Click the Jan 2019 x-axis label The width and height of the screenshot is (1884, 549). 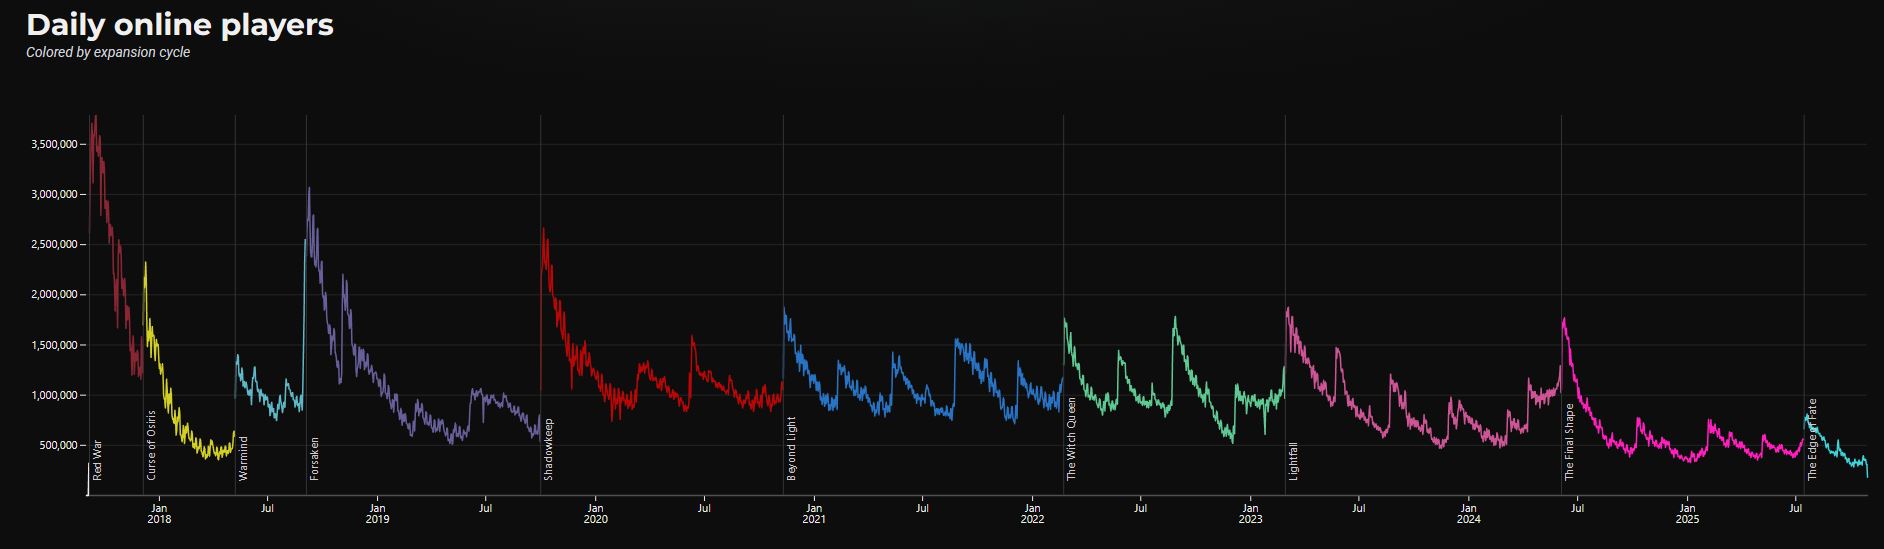tap(377, 514)
